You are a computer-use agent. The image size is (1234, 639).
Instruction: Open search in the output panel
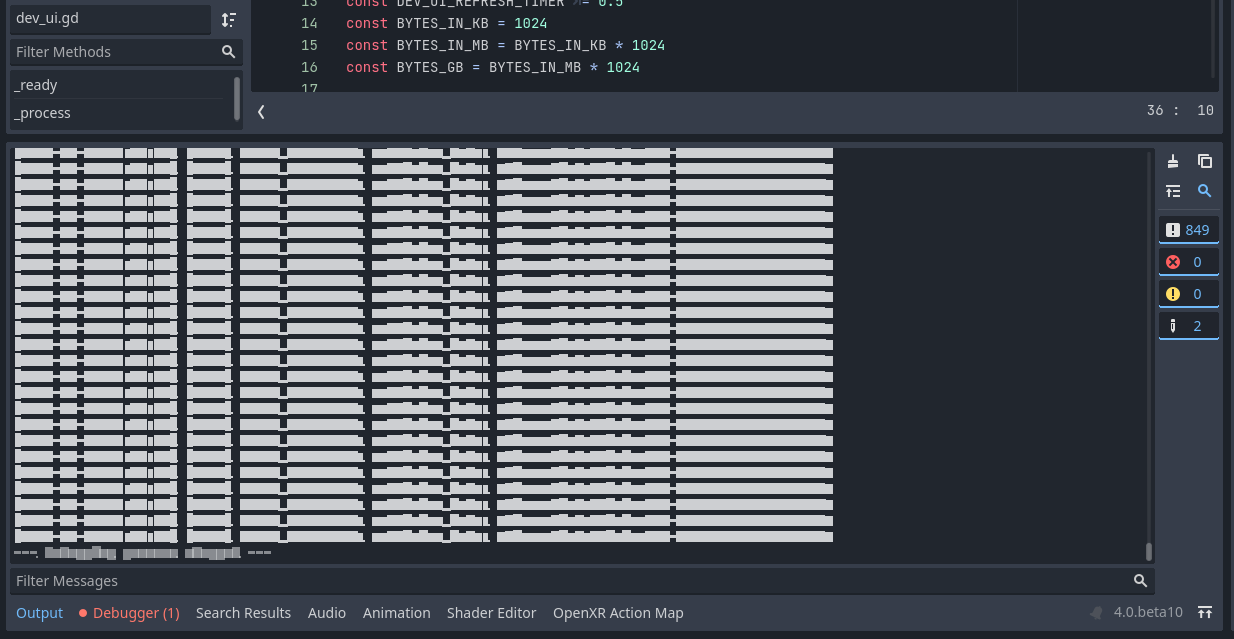(1205, 191)
